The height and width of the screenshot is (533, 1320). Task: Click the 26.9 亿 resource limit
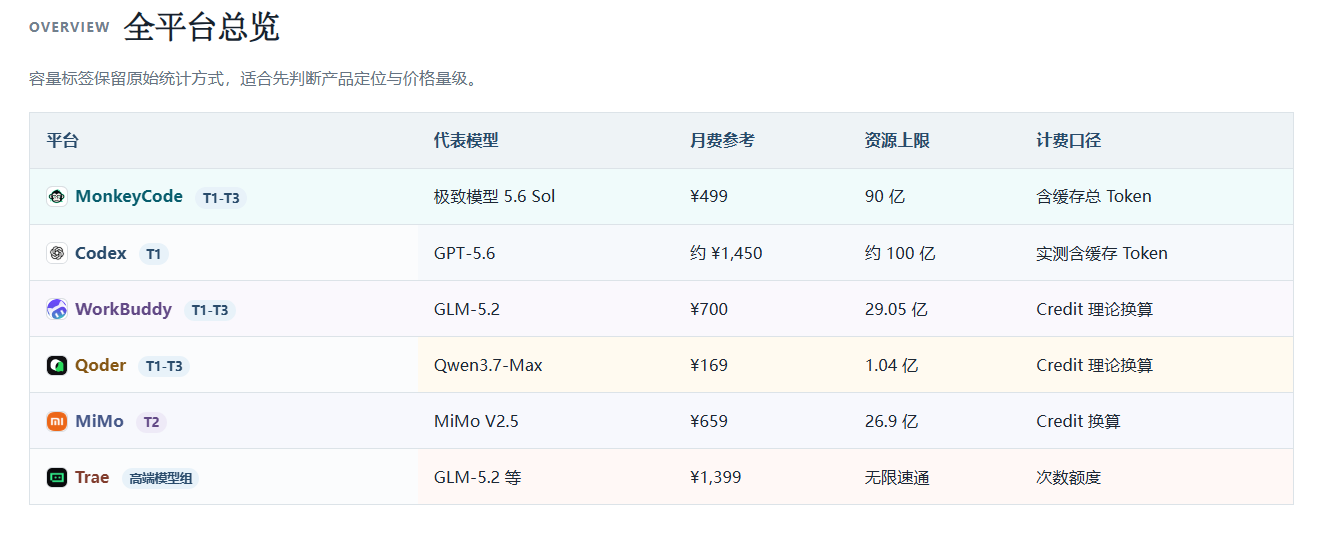click(x=891, y=421)
